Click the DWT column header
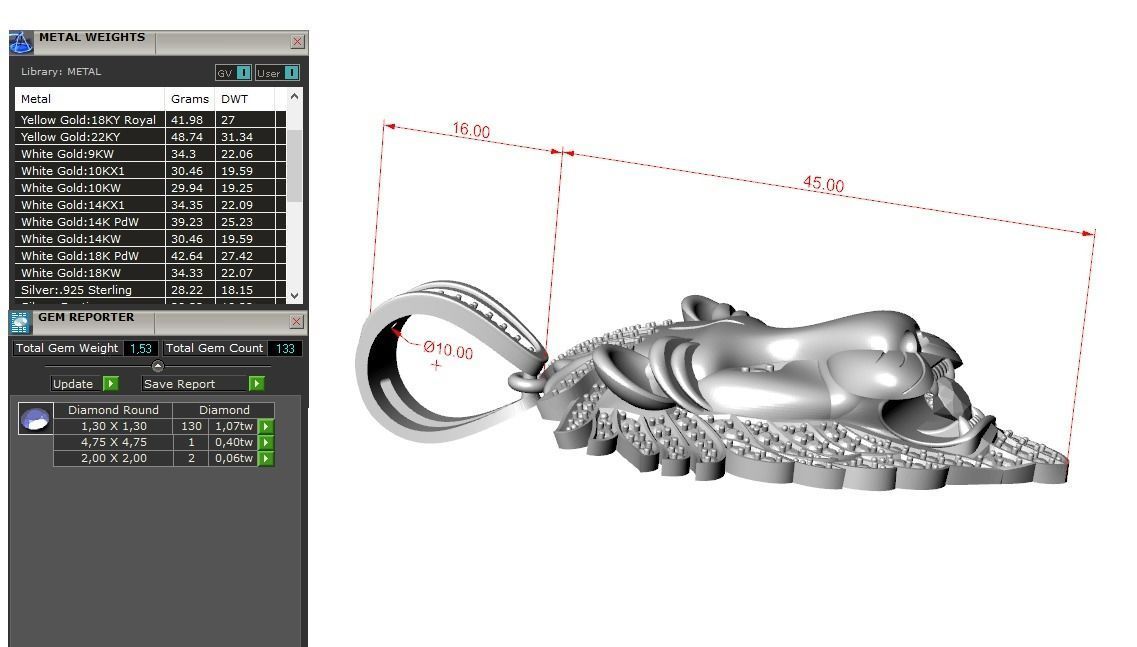The height and width of the screenshot is (647, 1137). pos(244,99)
